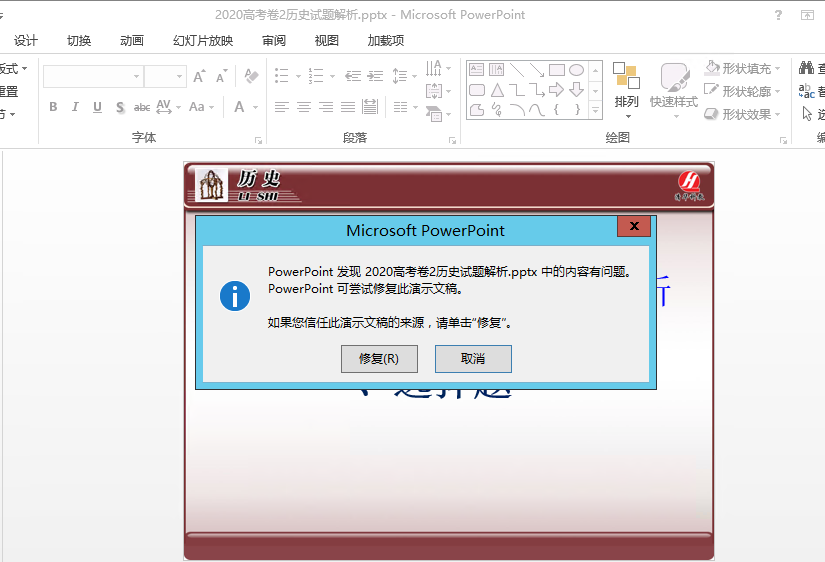This screenshot has width=825, height=562.
Task: Open the font name combo box
Action: 93,77
